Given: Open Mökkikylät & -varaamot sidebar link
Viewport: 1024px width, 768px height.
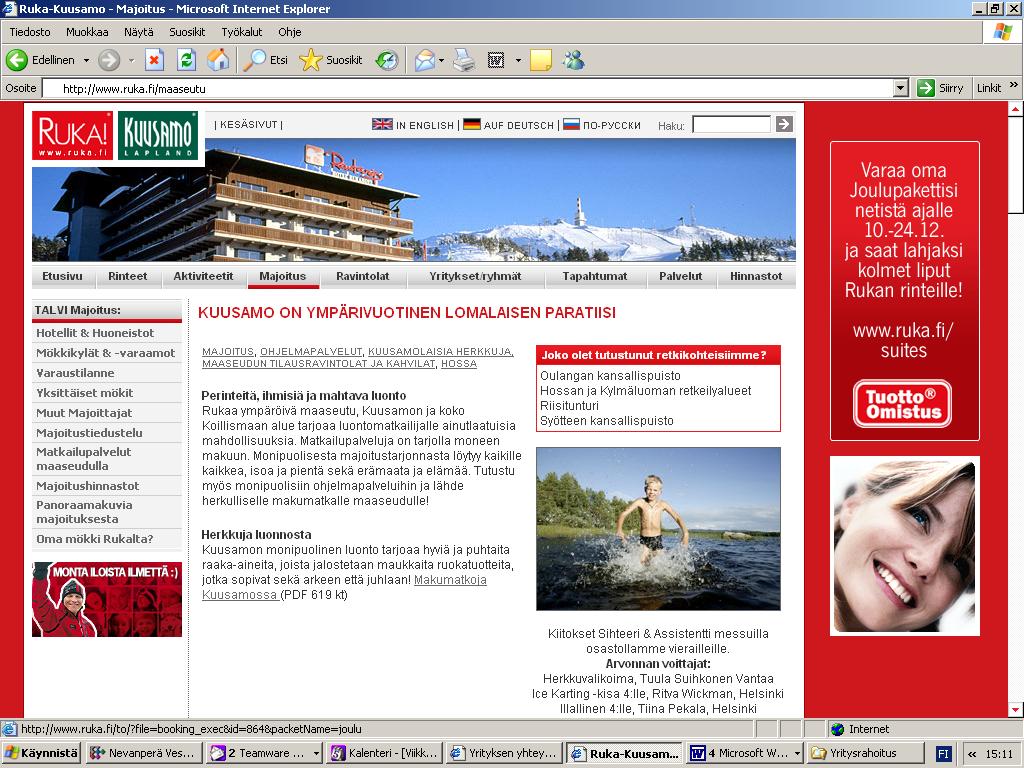Looking at the screenshot, I should [106, 353].
